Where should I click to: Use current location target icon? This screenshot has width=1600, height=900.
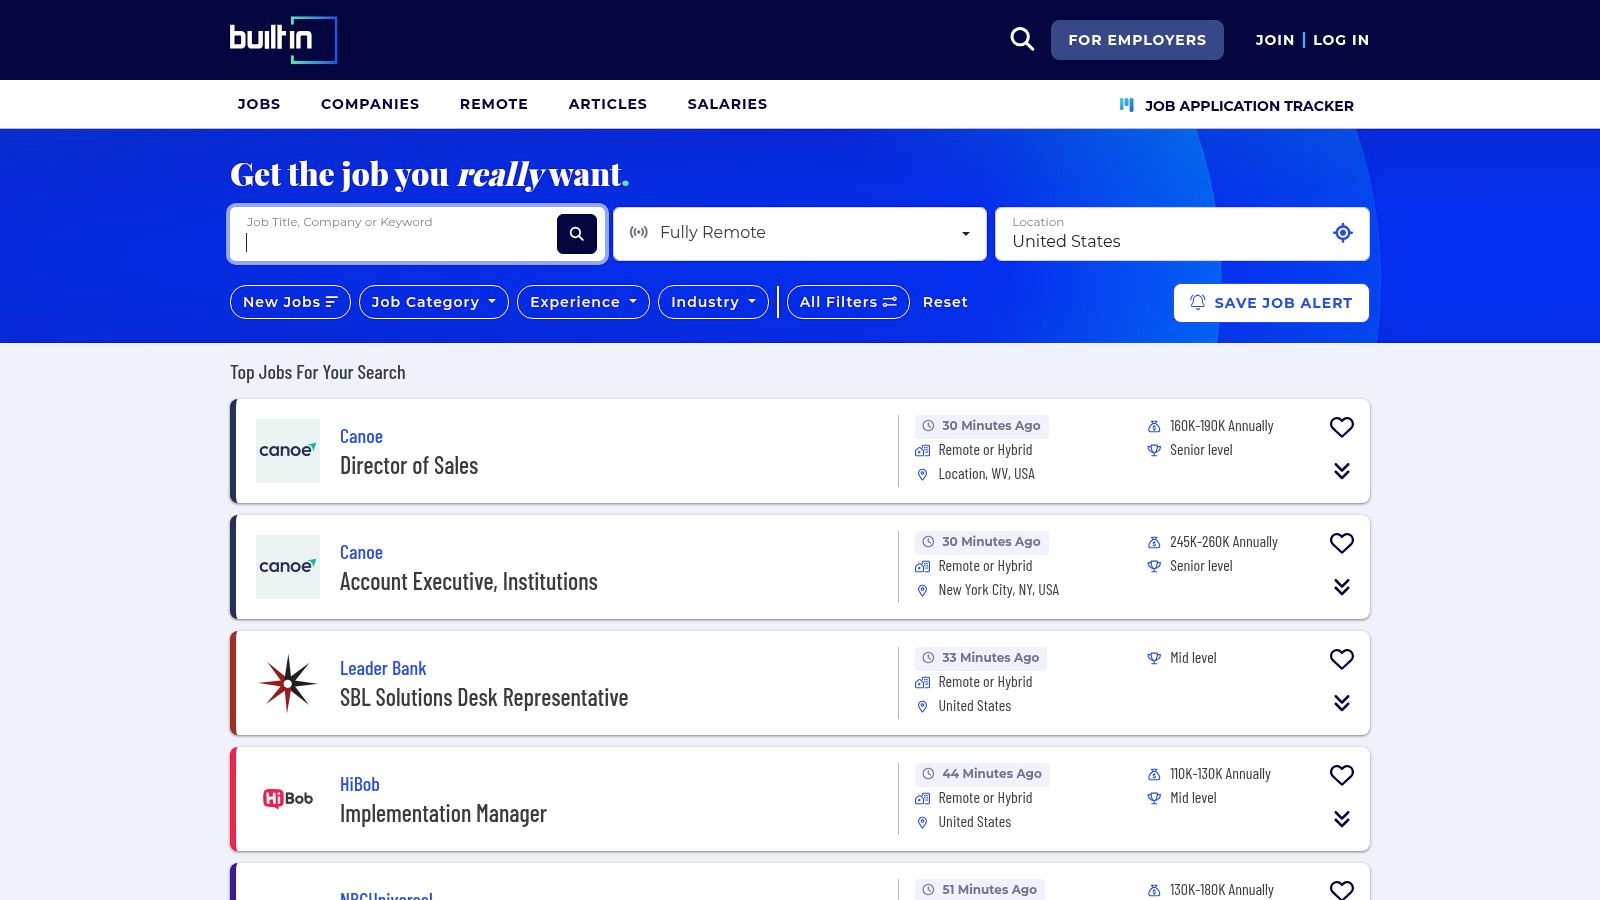(x=1342, y=233)
